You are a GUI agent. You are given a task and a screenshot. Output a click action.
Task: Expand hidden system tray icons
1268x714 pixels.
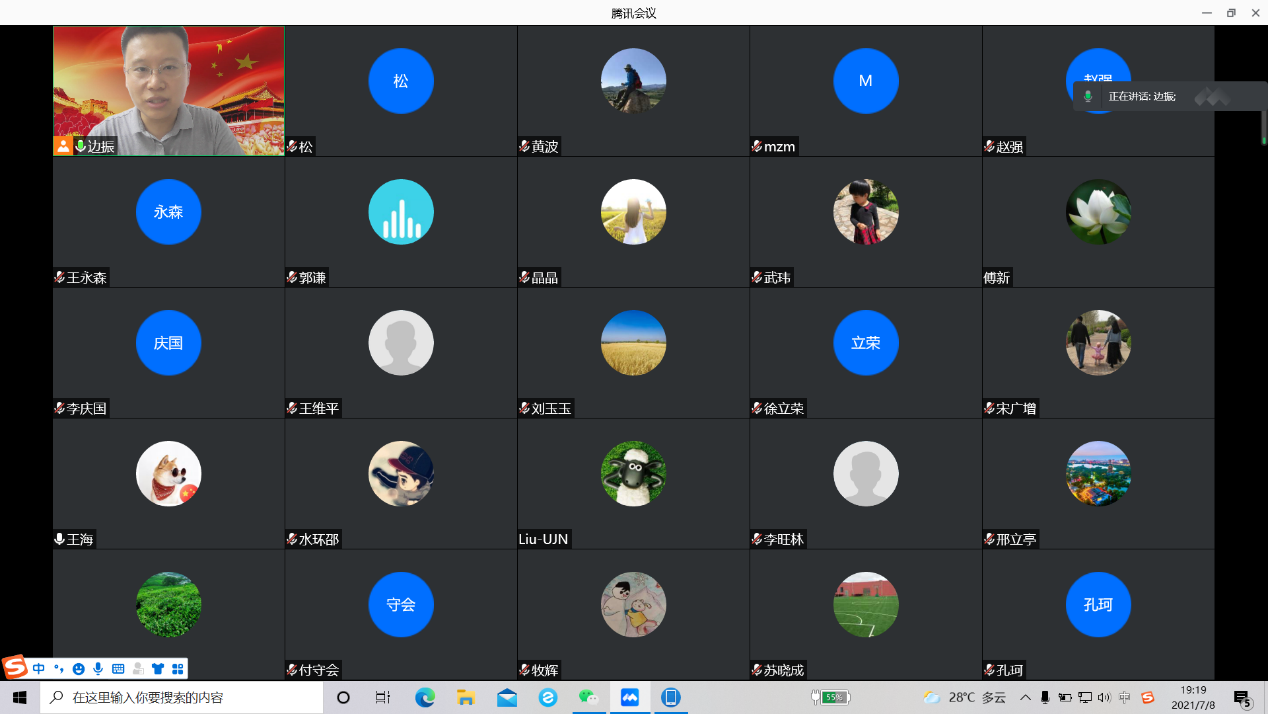(x=1025, y=697)
